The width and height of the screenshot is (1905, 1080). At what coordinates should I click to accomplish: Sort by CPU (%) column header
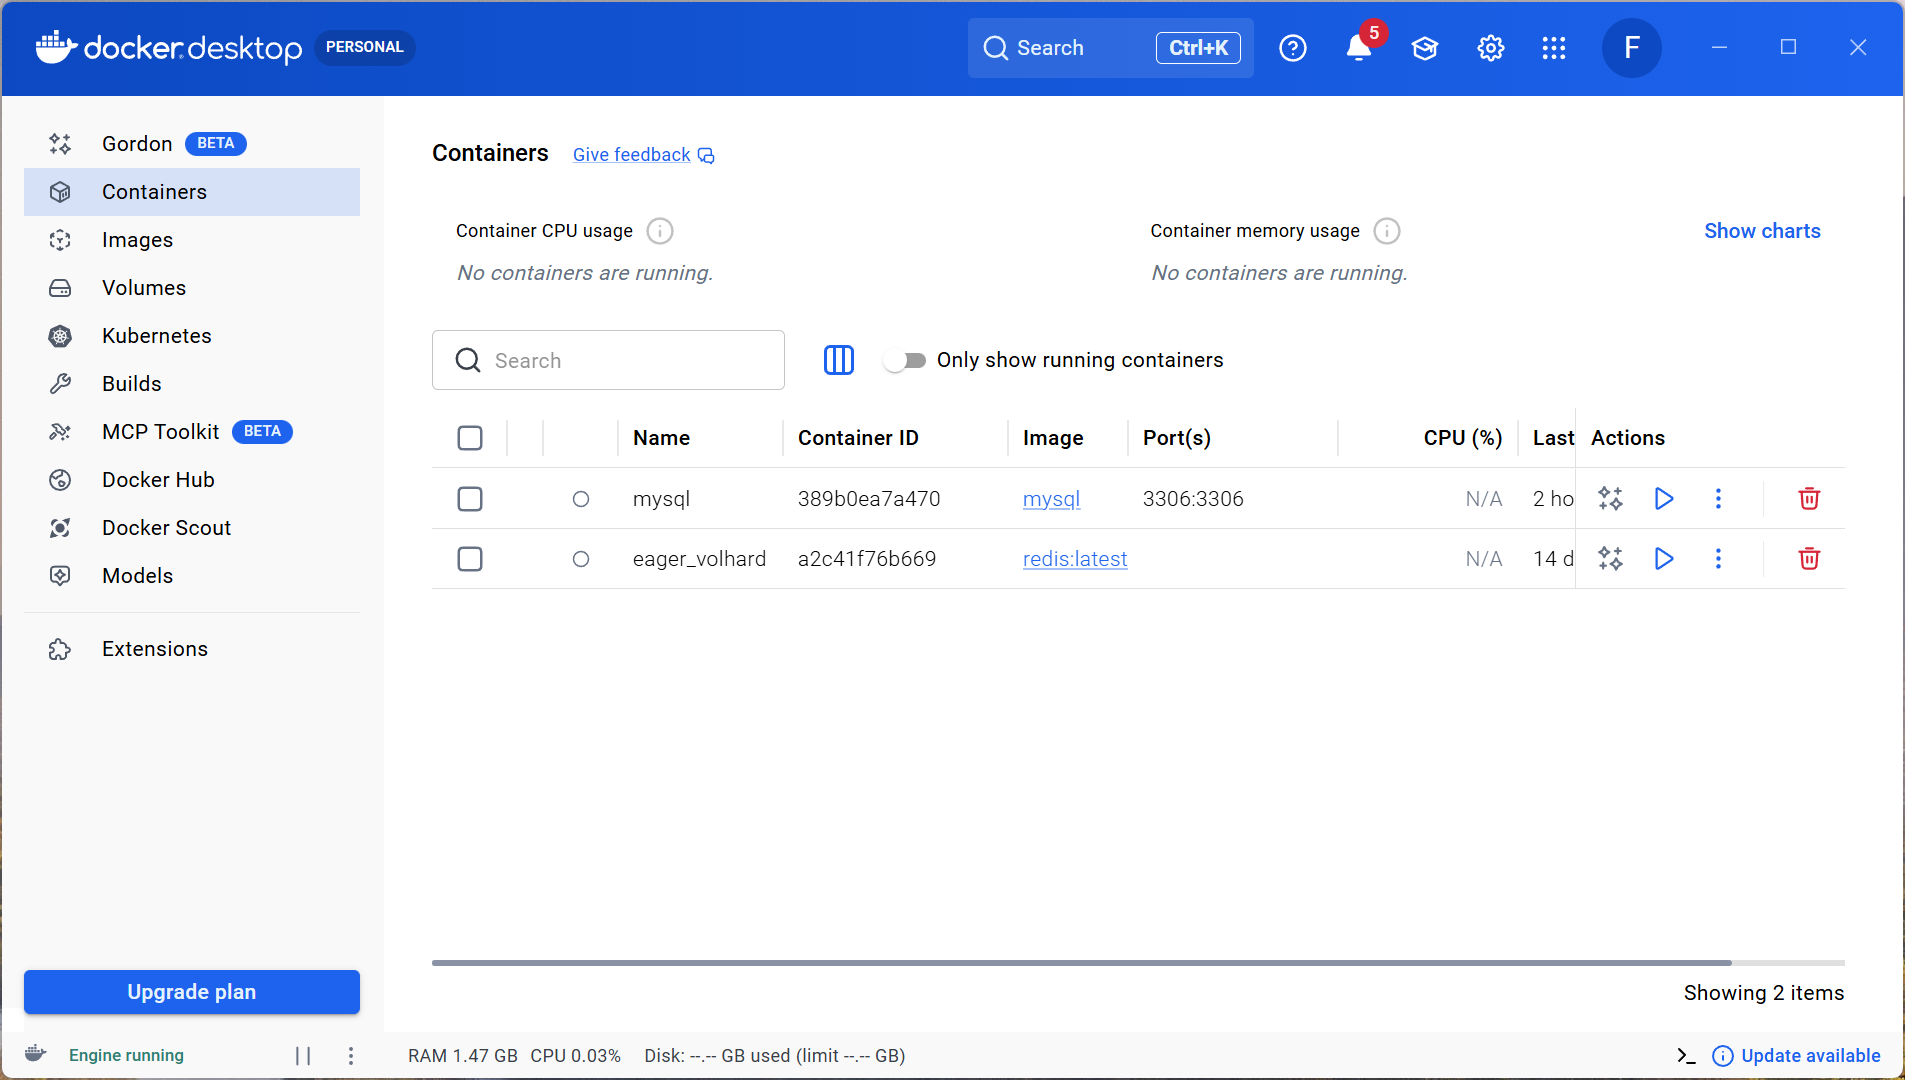[1463, 438]
